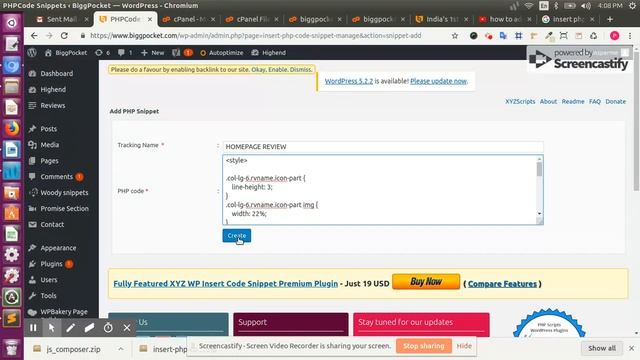640x360 pixels.
Task: Click the Donate link
Action: (616, 101)
